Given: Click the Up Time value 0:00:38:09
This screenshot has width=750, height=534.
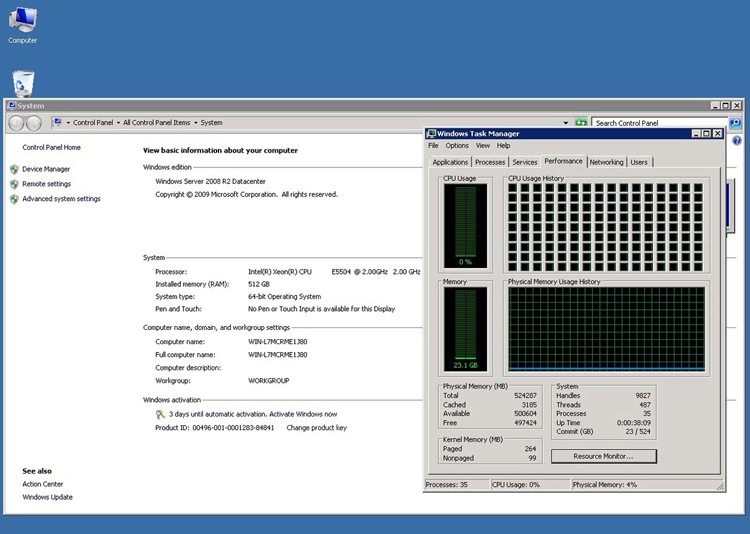Looking at the screenshot, I should point(633,423).
